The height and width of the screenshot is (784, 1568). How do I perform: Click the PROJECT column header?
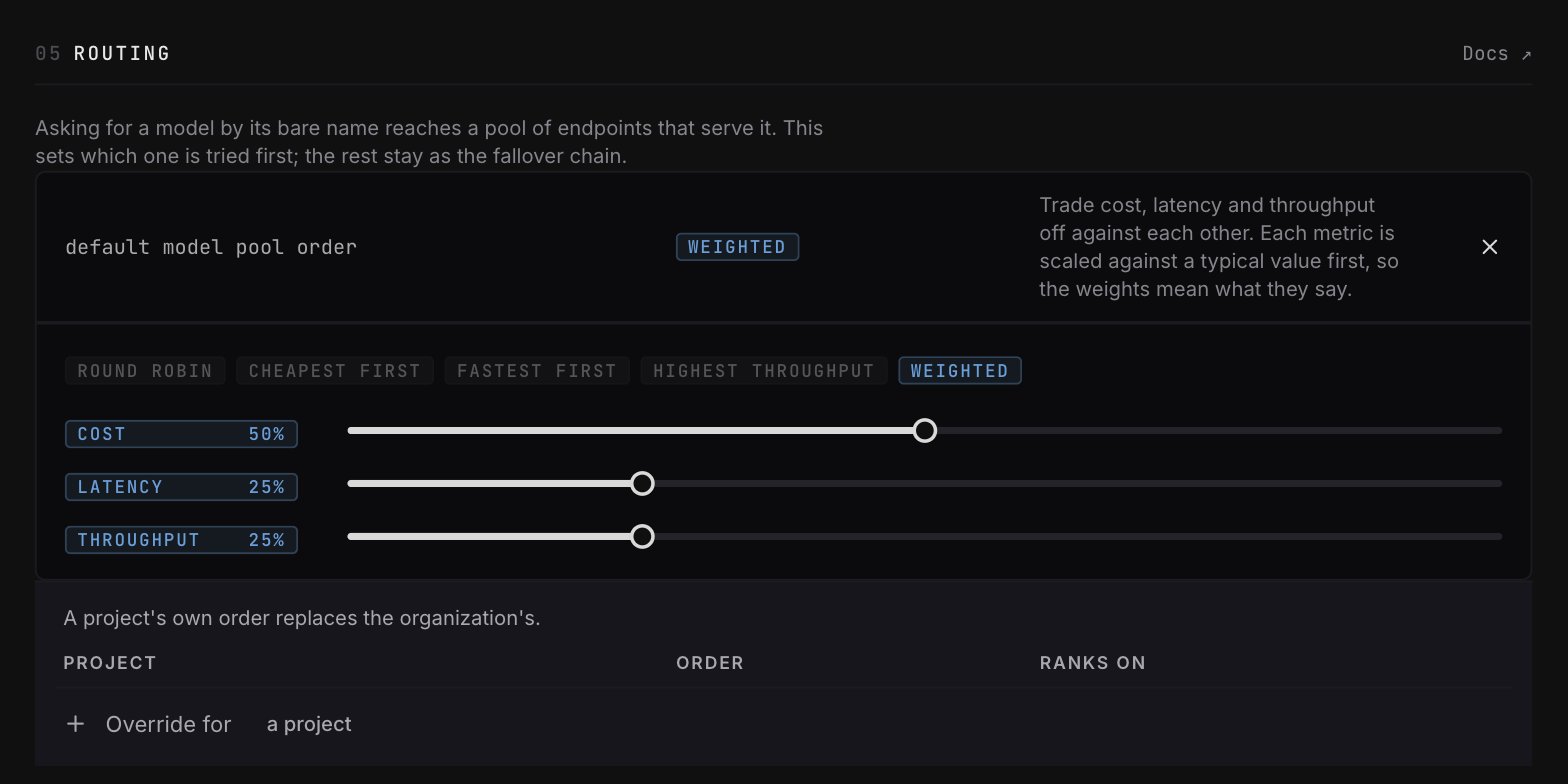[x=110, y=663]
